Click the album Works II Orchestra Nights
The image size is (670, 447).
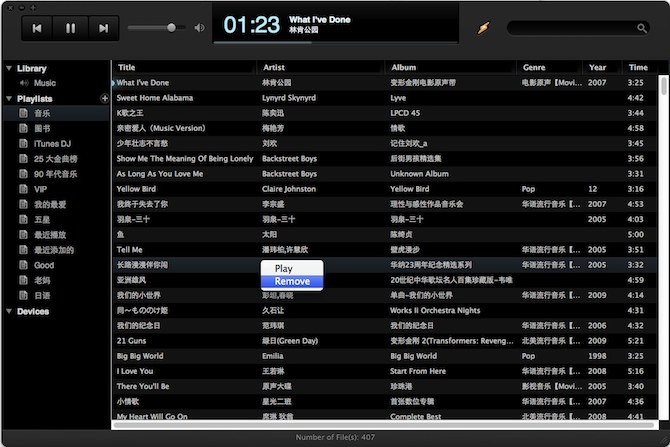pyautogui.click(x=435, y=310)
